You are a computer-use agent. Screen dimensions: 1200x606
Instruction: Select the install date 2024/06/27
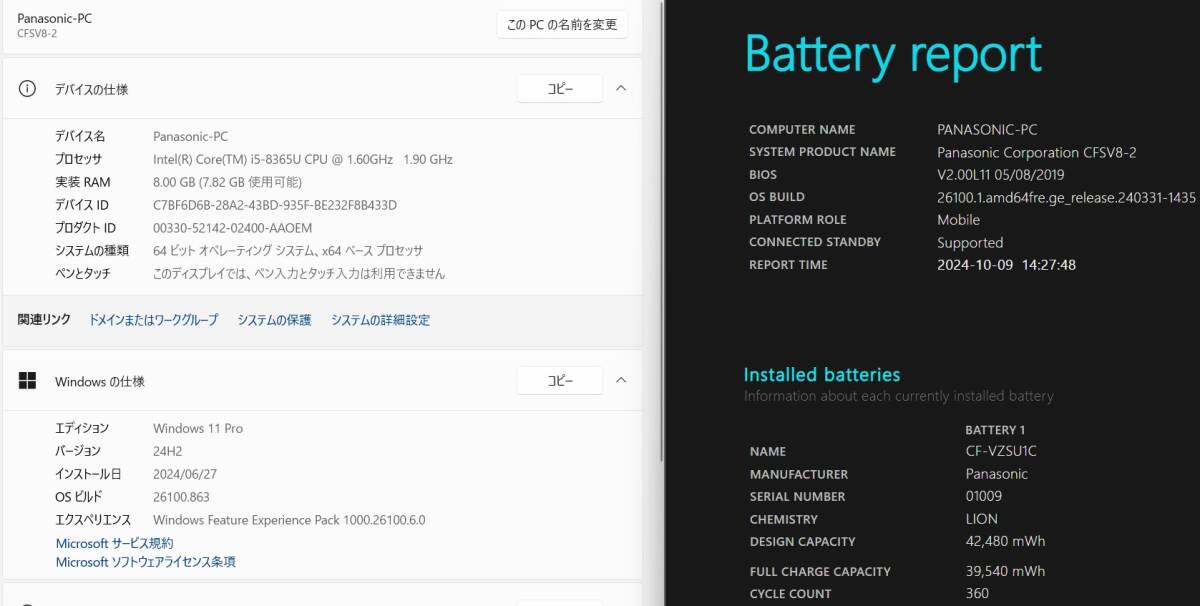[187, 474]
